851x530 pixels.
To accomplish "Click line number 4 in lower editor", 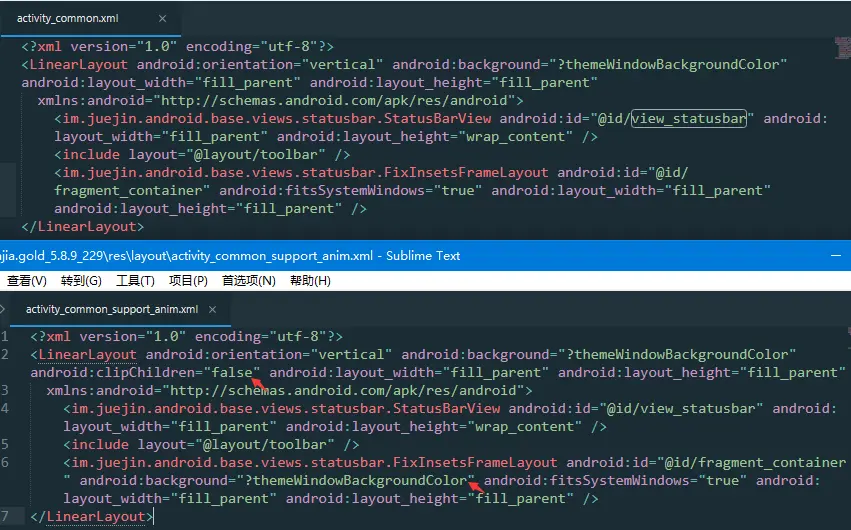I will (x=4, y=408).
